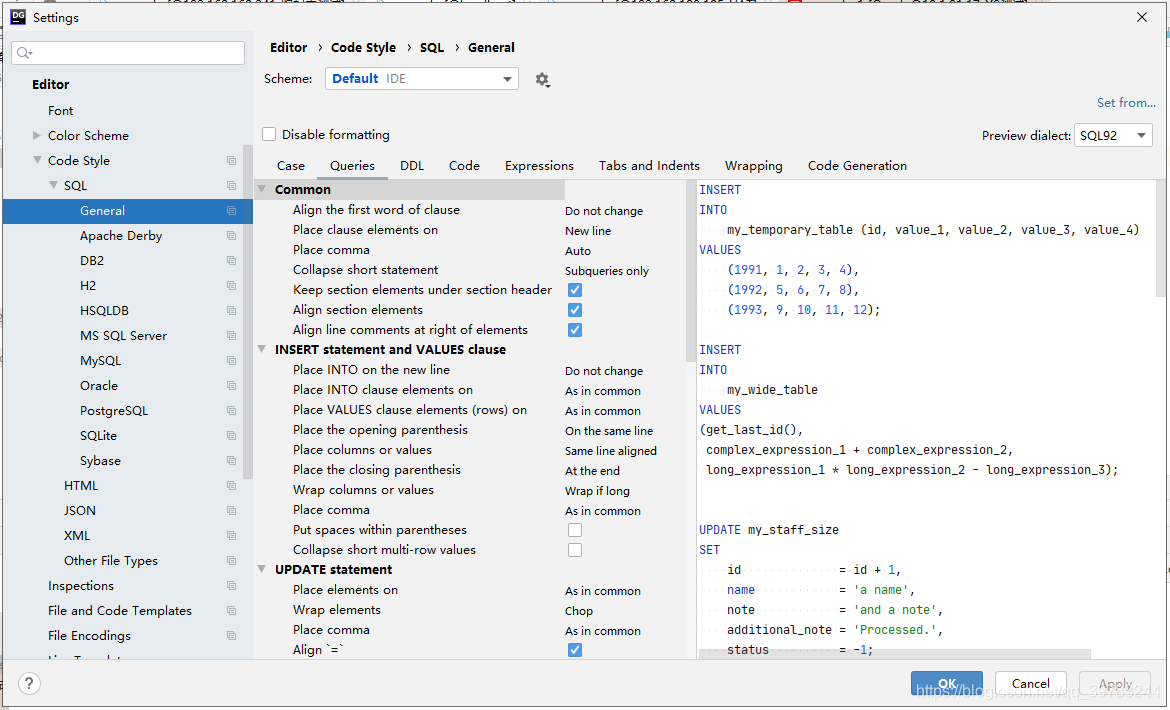Click the copy icon beside Apache Derby
This screenshot has height=710, width=1170.
[x=231, y=236]
